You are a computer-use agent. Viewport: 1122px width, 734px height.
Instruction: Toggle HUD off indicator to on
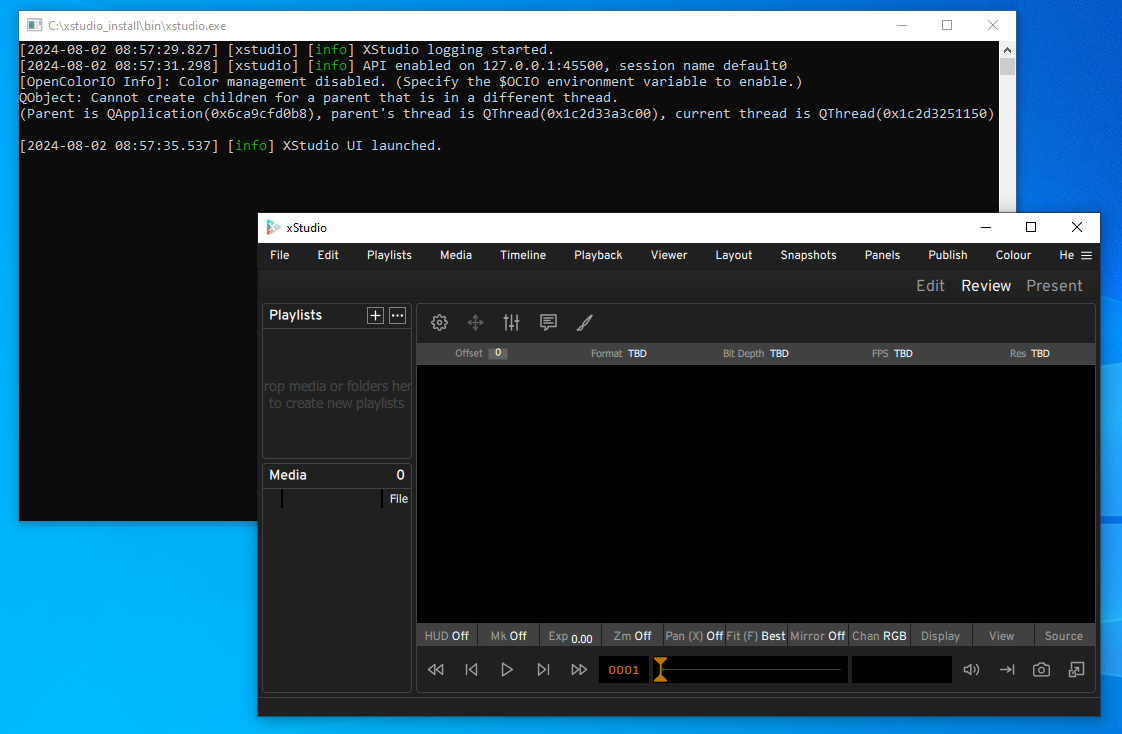pos(446,635)
